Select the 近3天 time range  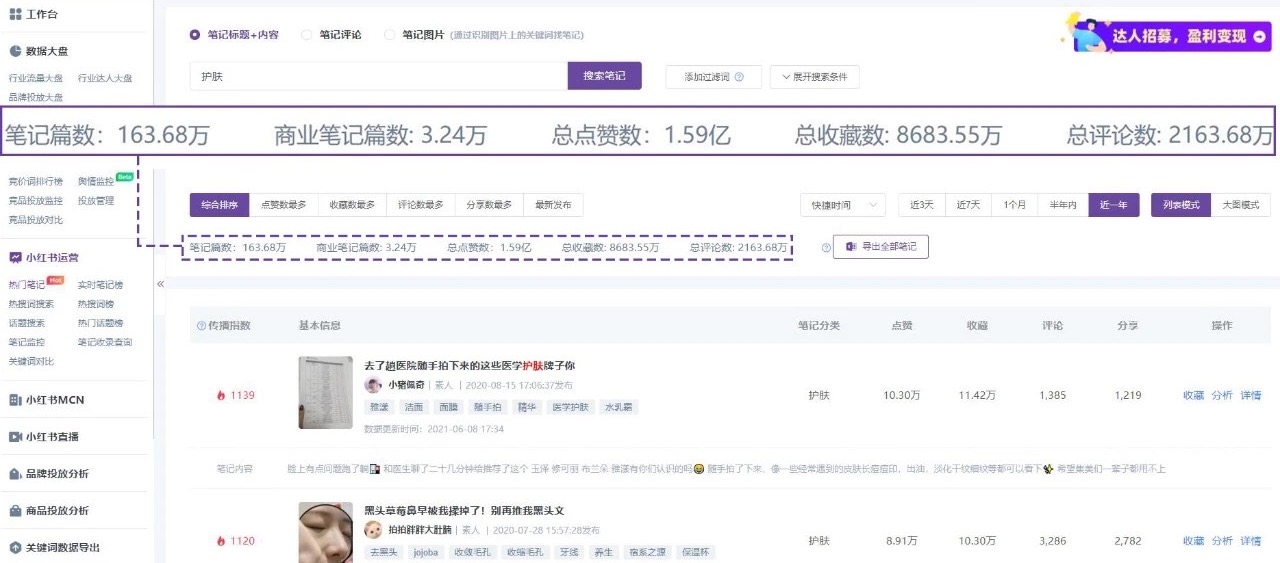pos(921,205)
